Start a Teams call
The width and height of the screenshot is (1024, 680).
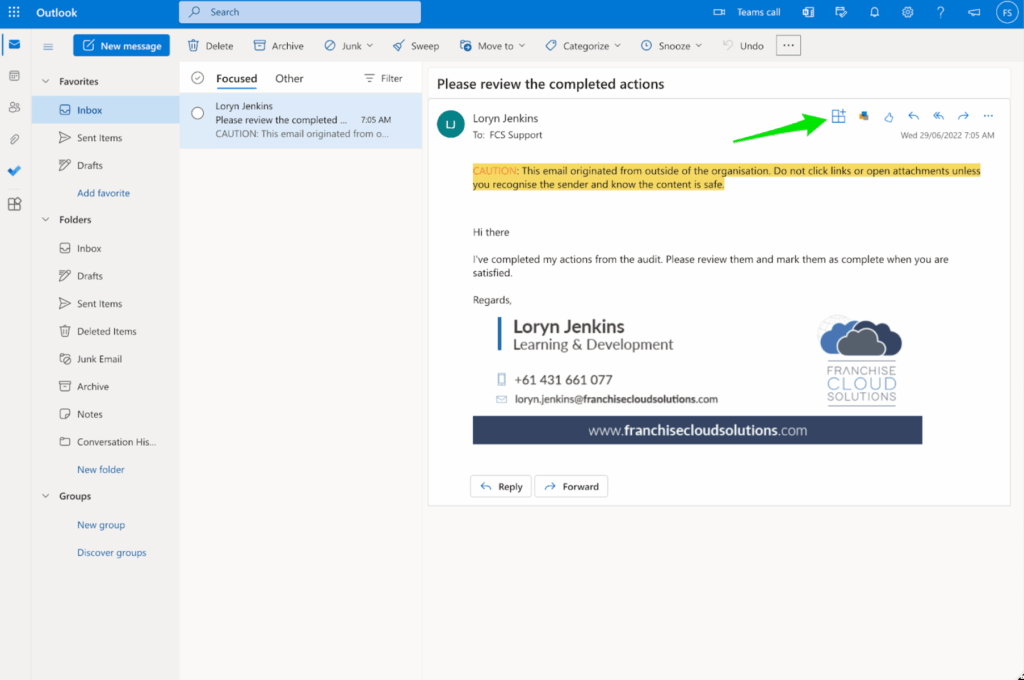(746, 12)
